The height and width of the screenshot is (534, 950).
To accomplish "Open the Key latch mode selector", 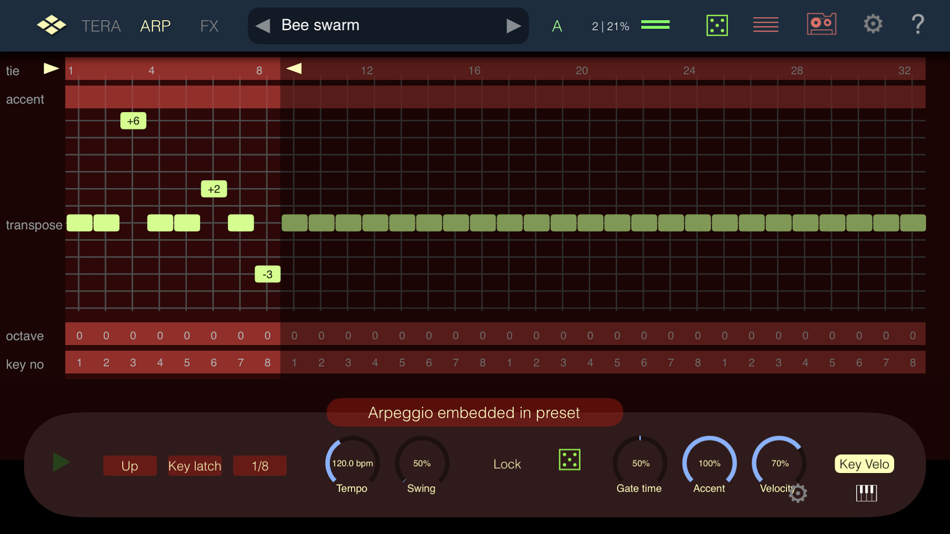I will point(194,466).
